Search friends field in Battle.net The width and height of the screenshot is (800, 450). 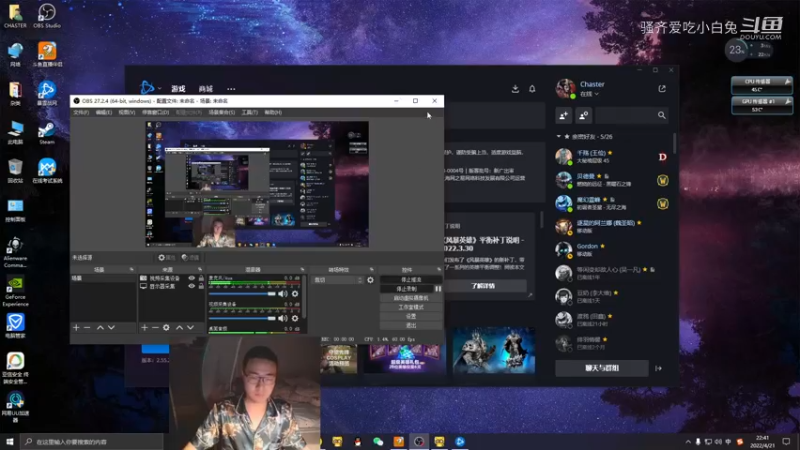(632, 115)
